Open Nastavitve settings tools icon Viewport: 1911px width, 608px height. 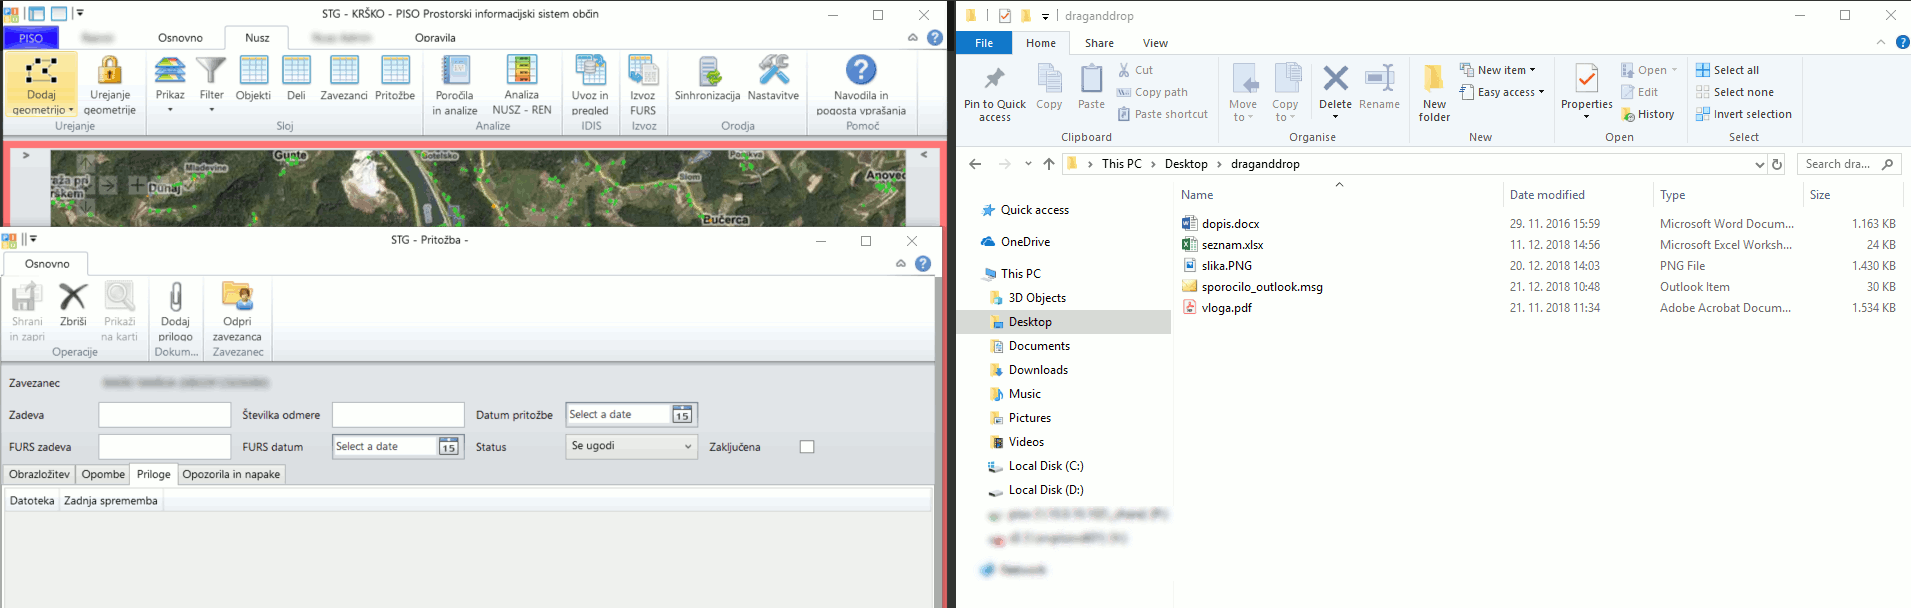(773, 72)
